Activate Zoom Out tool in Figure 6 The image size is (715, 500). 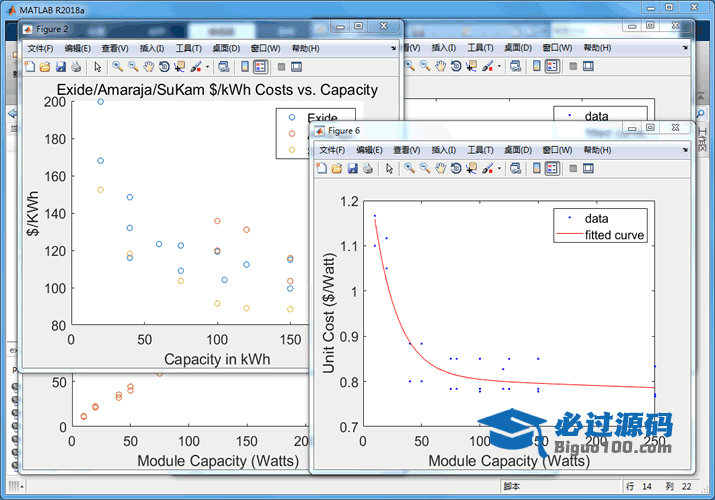click(425, 169)
